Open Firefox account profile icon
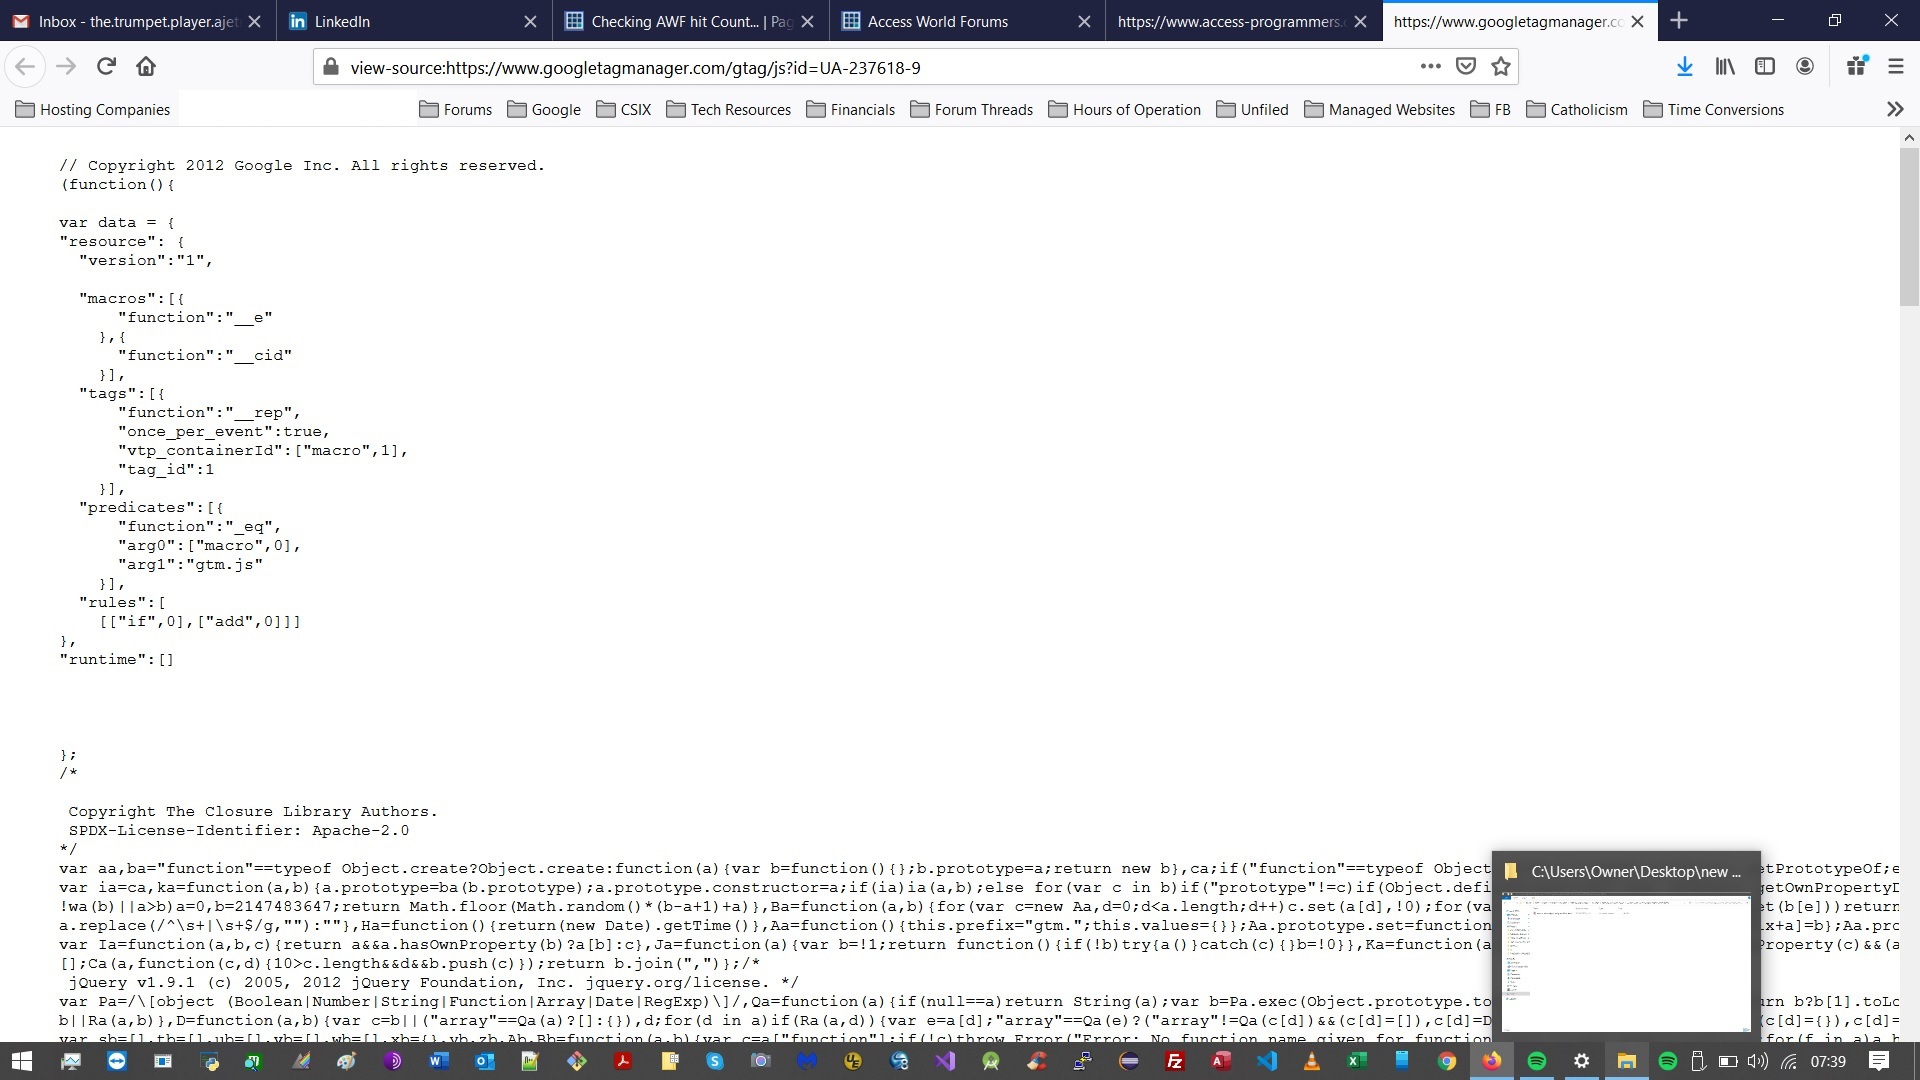This screenshot has height=1080, width=1920. [x=1805, y=67]
